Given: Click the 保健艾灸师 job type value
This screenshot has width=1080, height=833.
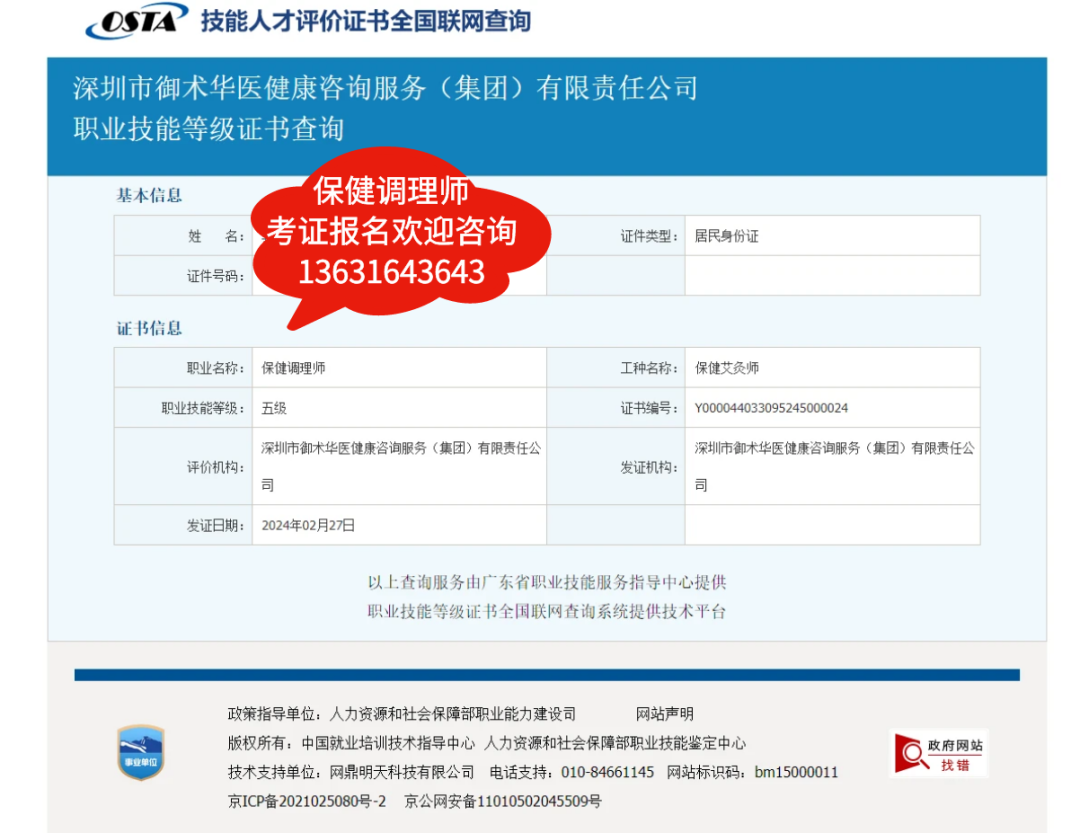Looking at the screenshot, I should pos(727,368).
